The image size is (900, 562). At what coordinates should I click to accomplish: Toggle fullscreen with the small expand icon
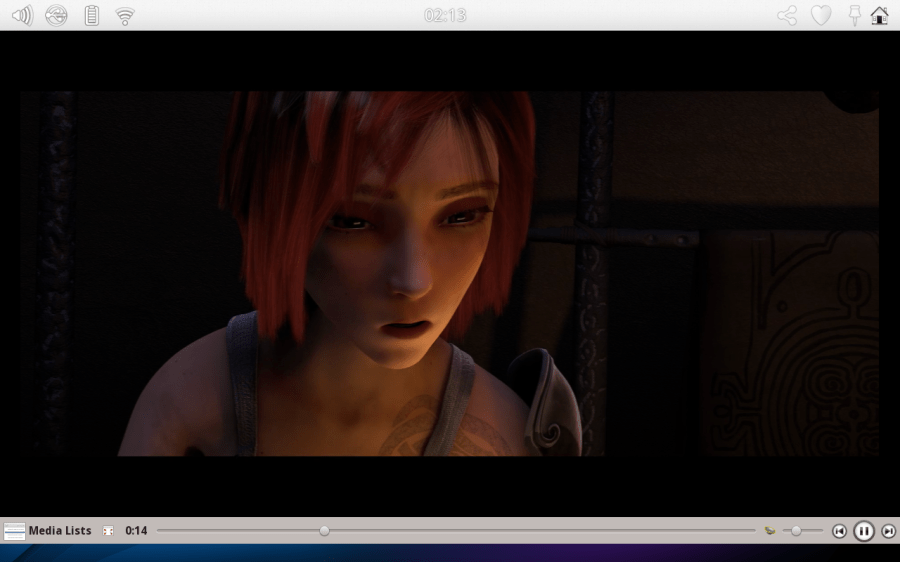click(108, 531)
